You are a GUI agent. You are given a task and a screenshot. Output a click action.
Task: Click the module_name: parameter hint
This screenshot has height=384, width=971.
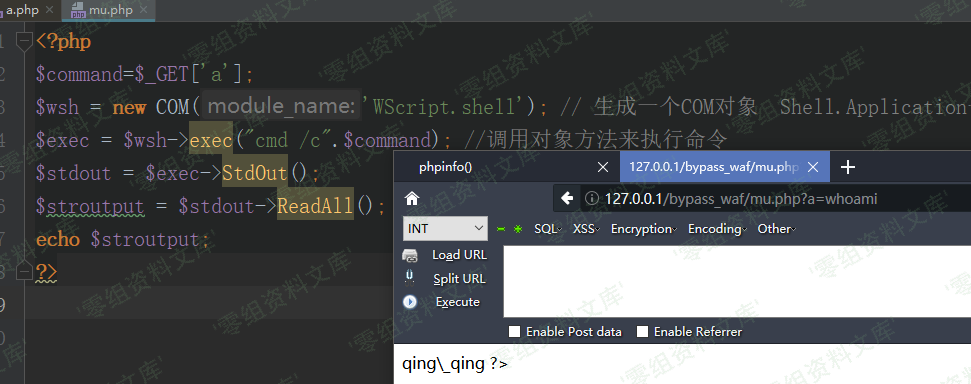[x=281, y=107]
